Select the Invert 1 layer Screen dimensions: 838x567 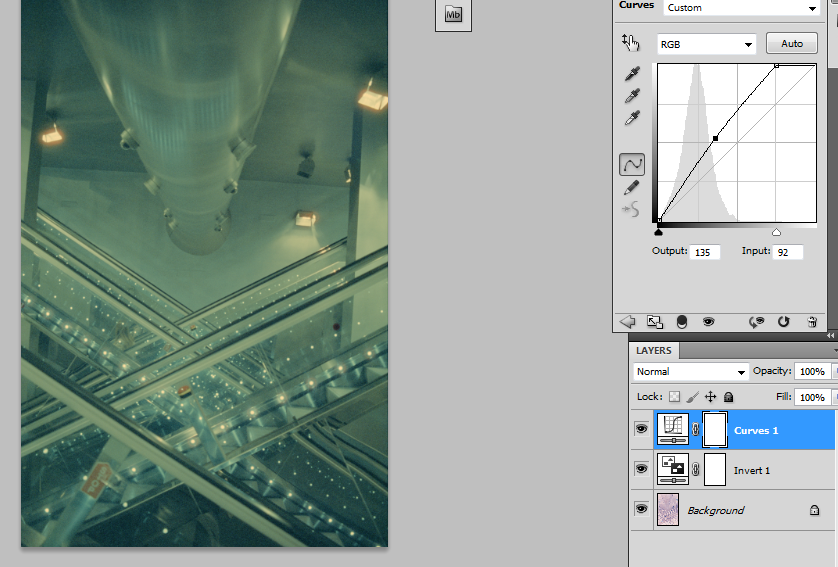coord(753,470)
